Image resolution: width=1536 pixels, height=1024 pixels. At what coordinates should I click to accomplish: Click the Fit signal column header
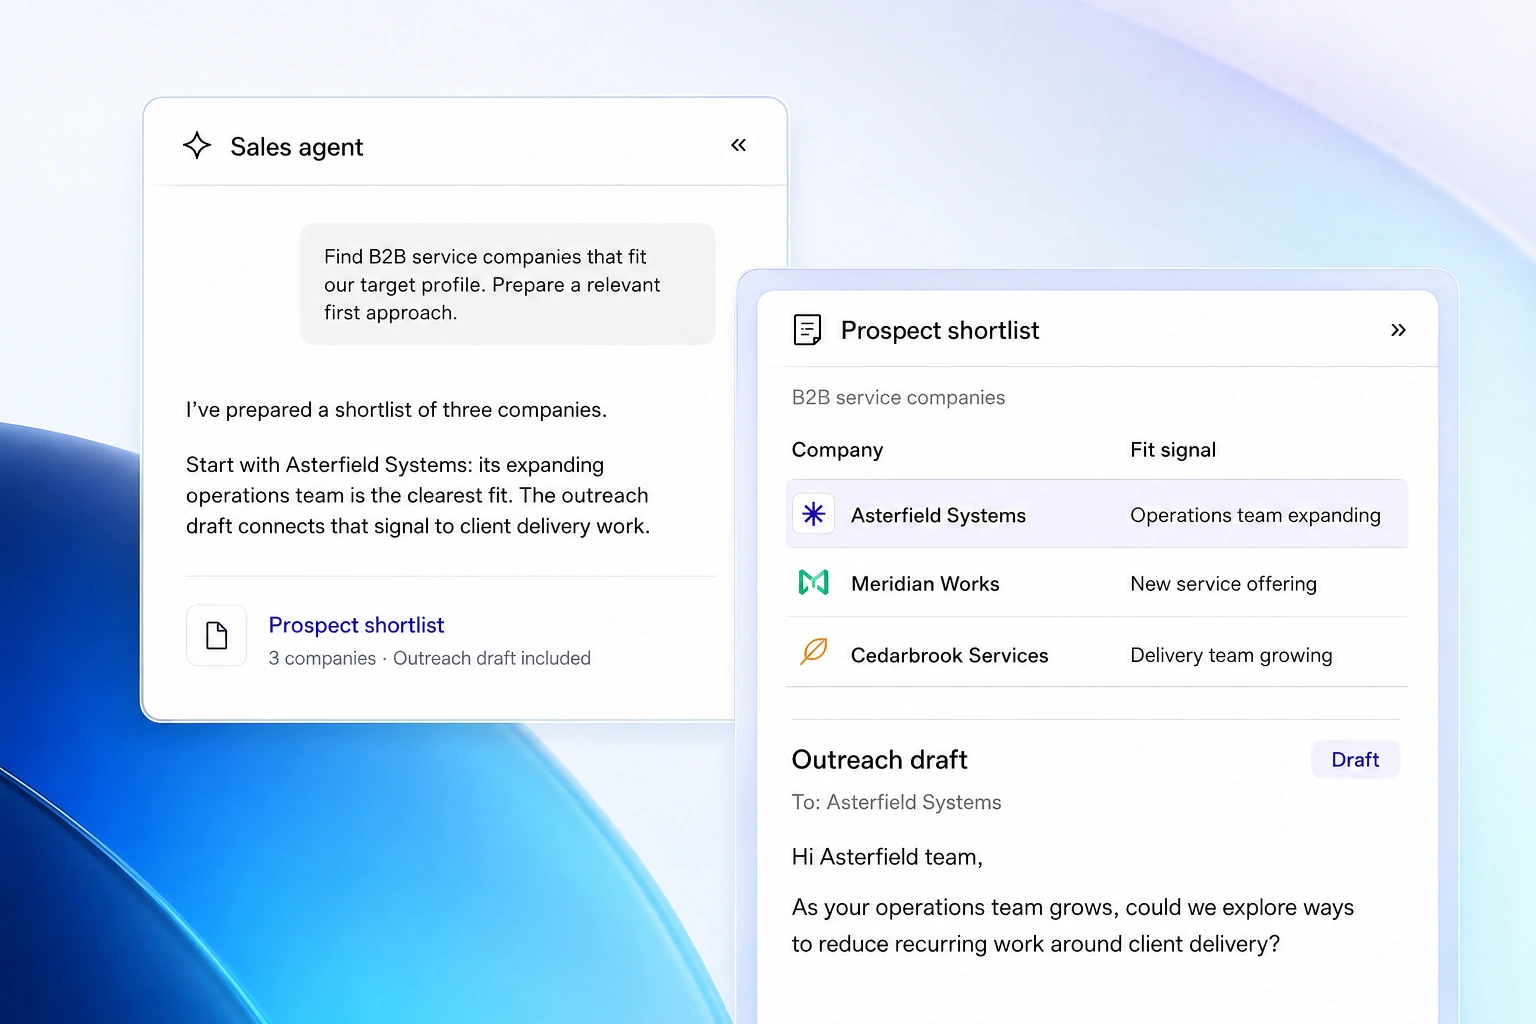(1173, 450)
